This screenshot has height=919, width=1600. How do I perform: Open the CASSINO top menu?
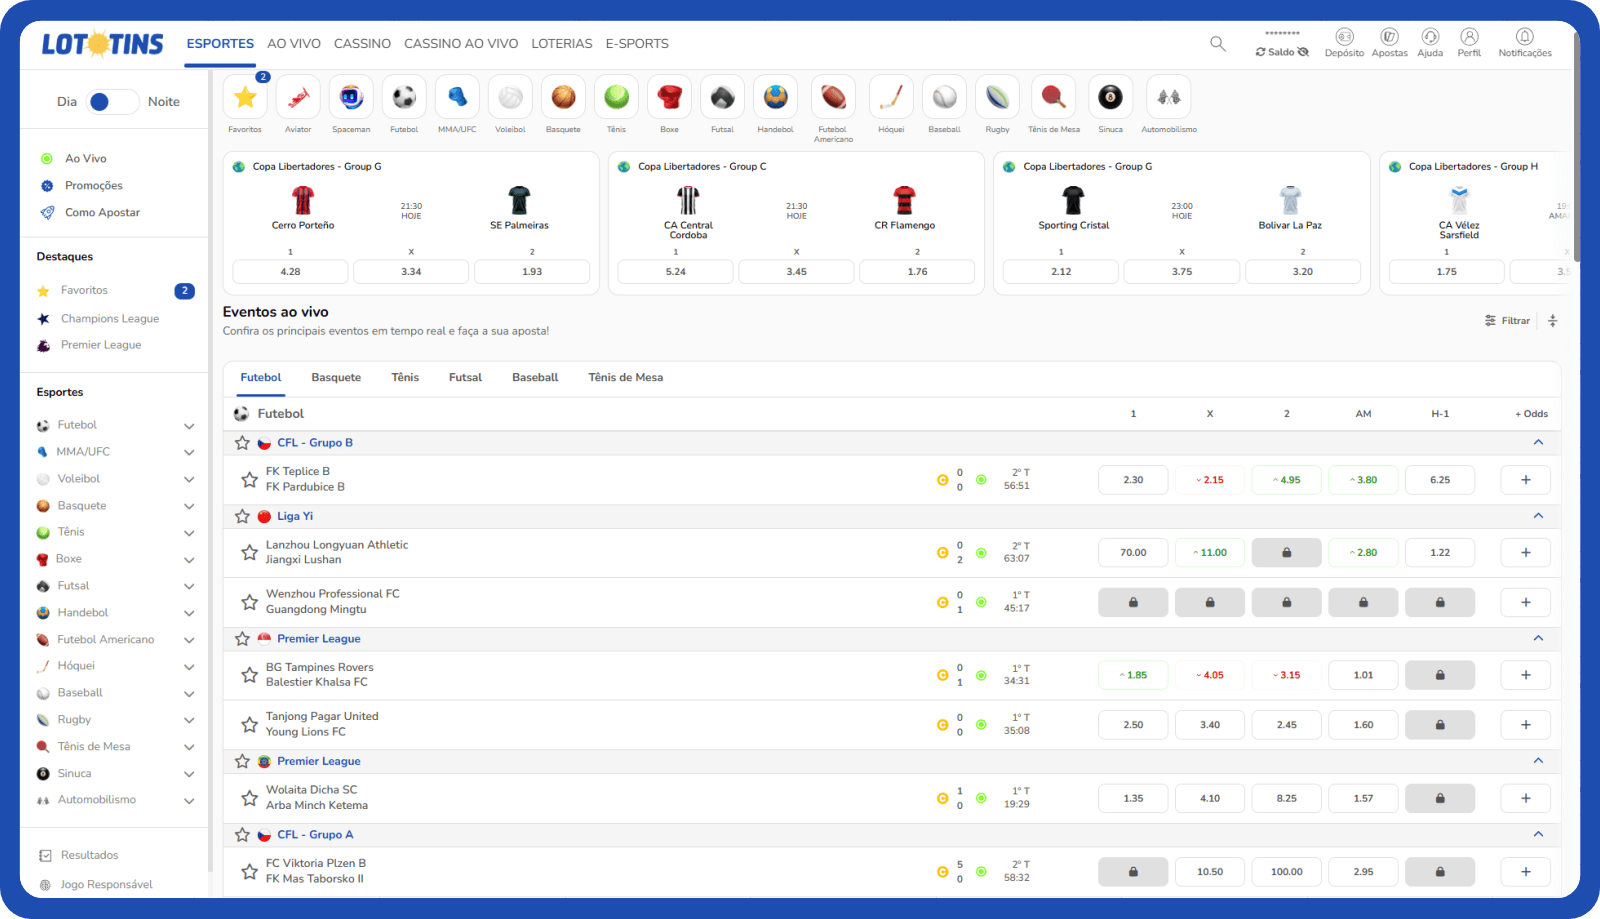[x=362, y=44]
